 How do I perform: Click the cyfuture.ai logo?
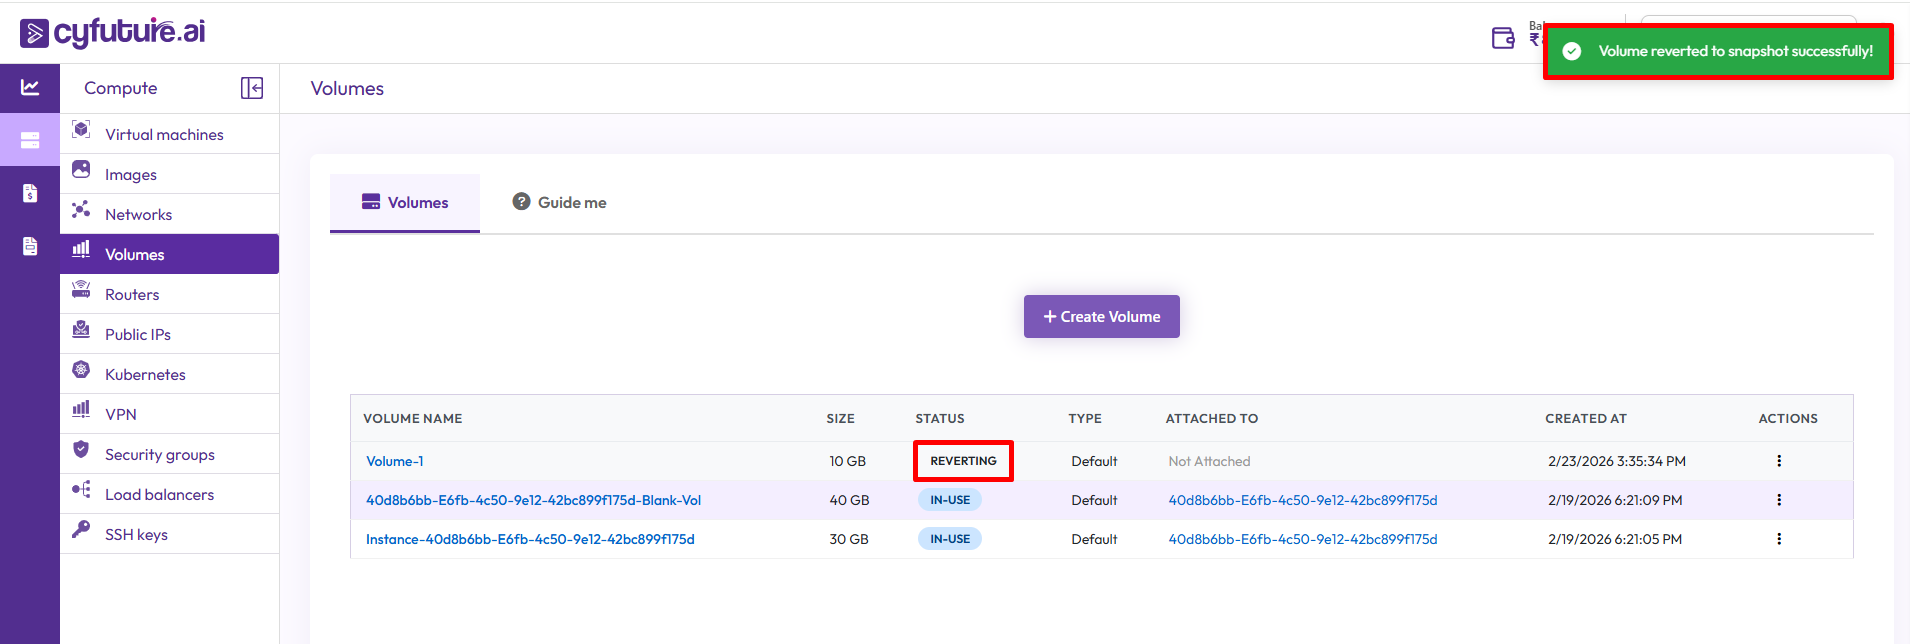[112, 32]
